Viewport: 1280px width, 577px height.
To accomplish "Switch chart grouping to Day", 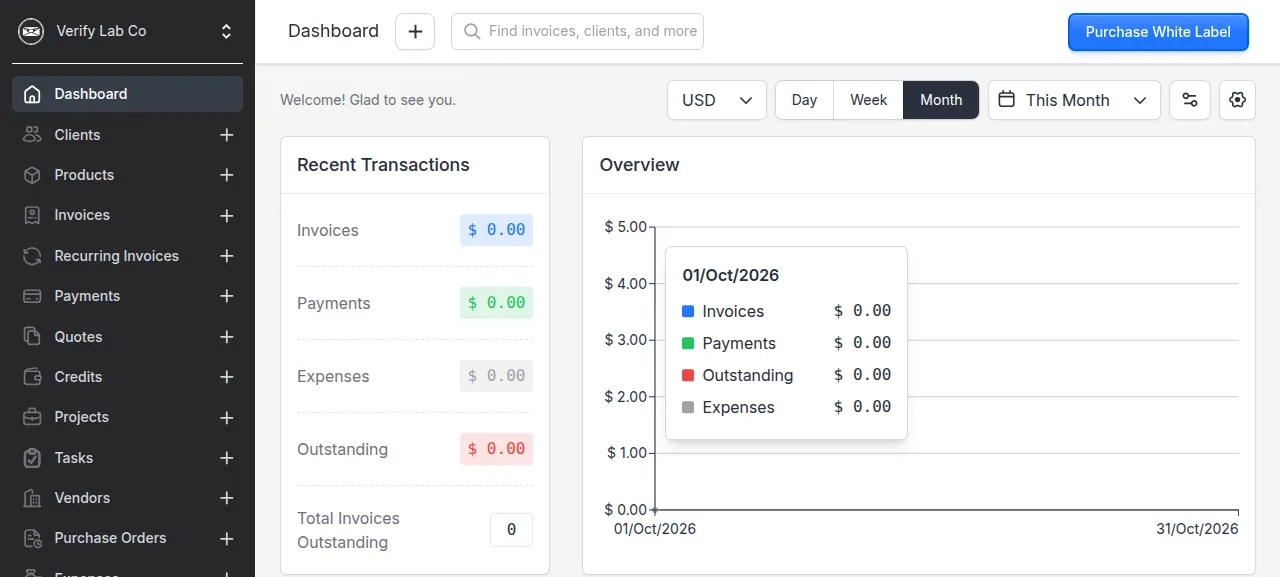I will (x=804, y=100).
